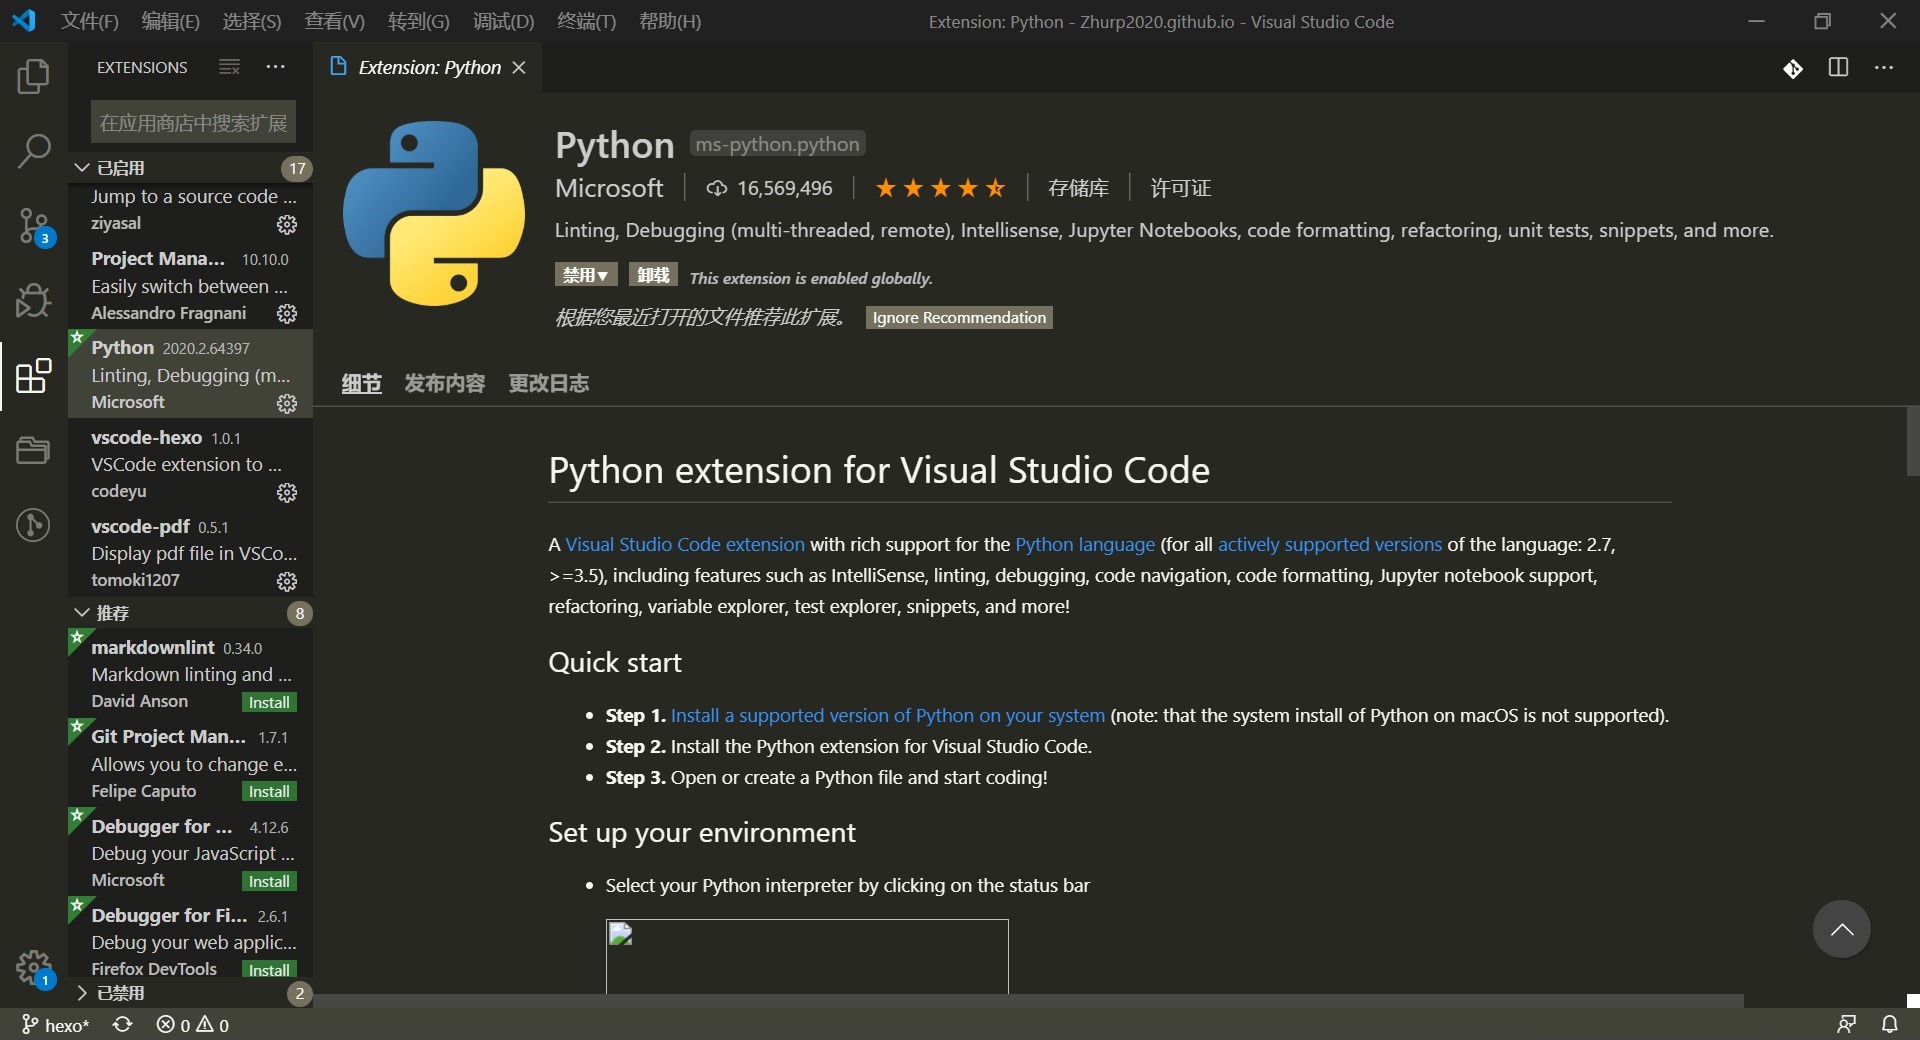Select vscode-pdf in the extensions list
This screenshot has height=1040, width=1920.
coord(190,552)
